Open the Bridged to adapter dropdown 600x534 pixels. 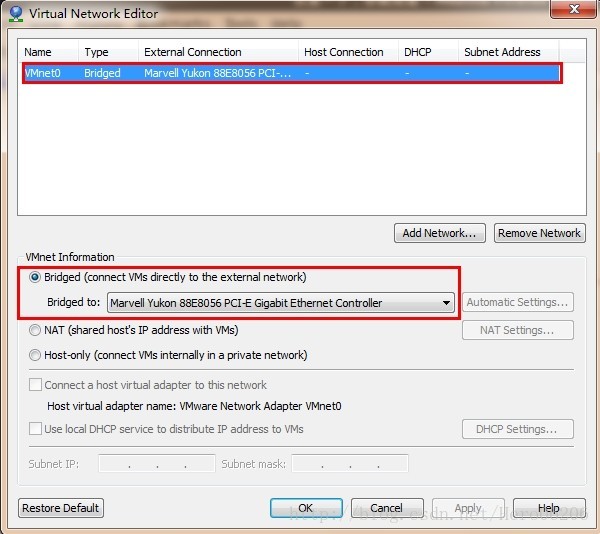281,303
